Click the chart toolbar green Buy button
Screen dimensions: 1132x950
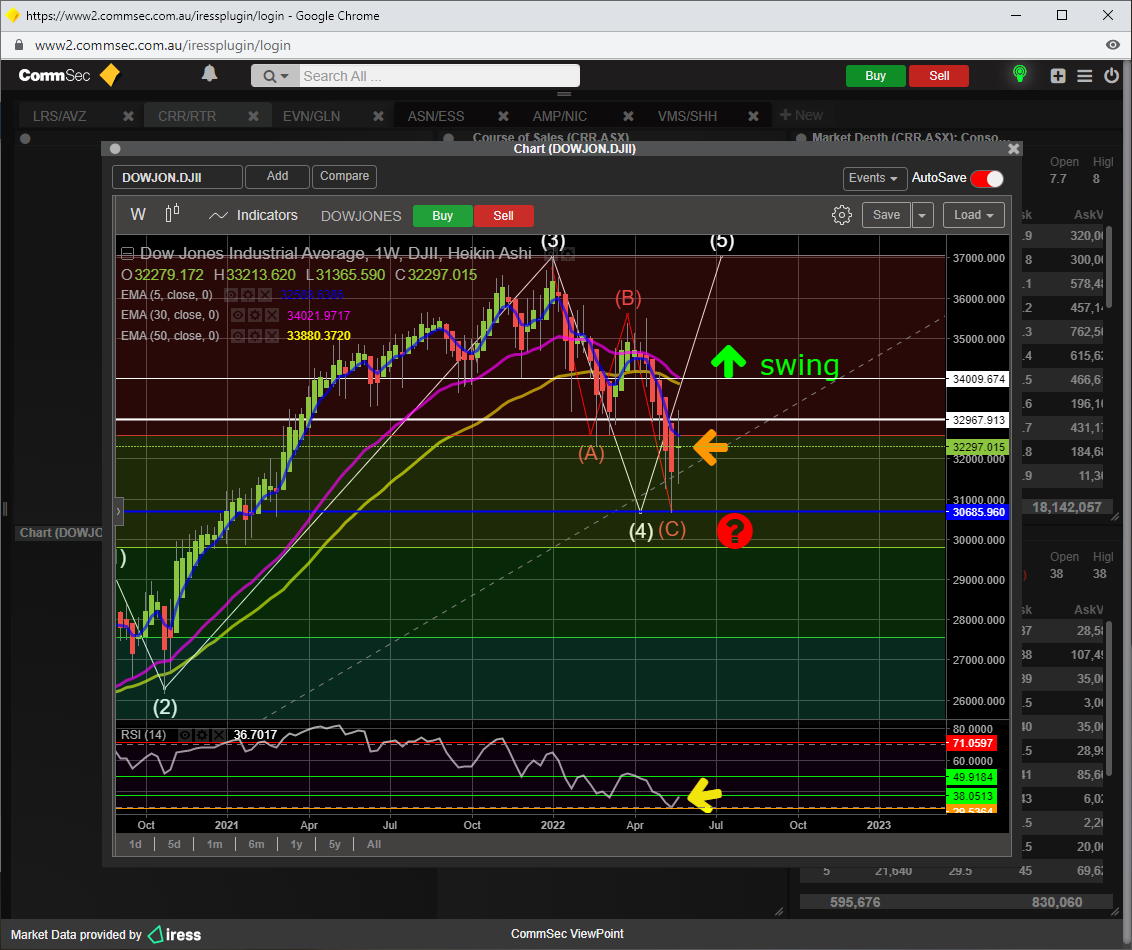point(443,216)
